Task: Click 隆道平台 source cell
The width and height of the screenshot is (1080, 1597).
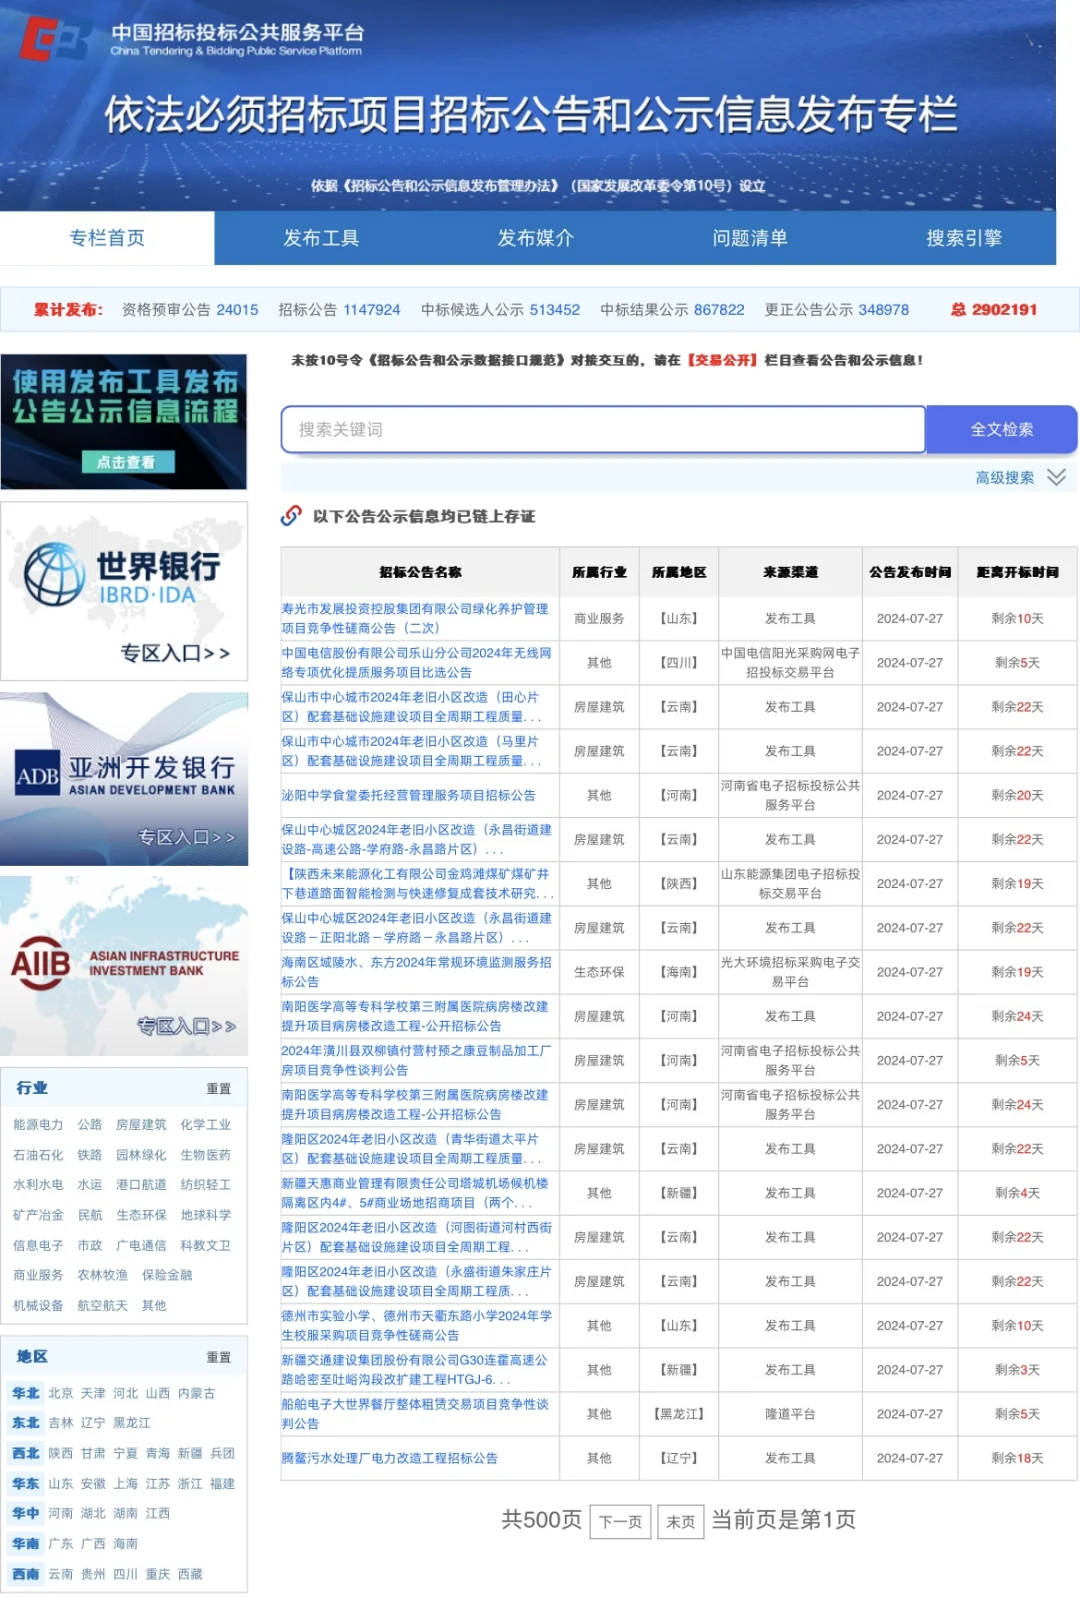Action: click(790, 1414)
